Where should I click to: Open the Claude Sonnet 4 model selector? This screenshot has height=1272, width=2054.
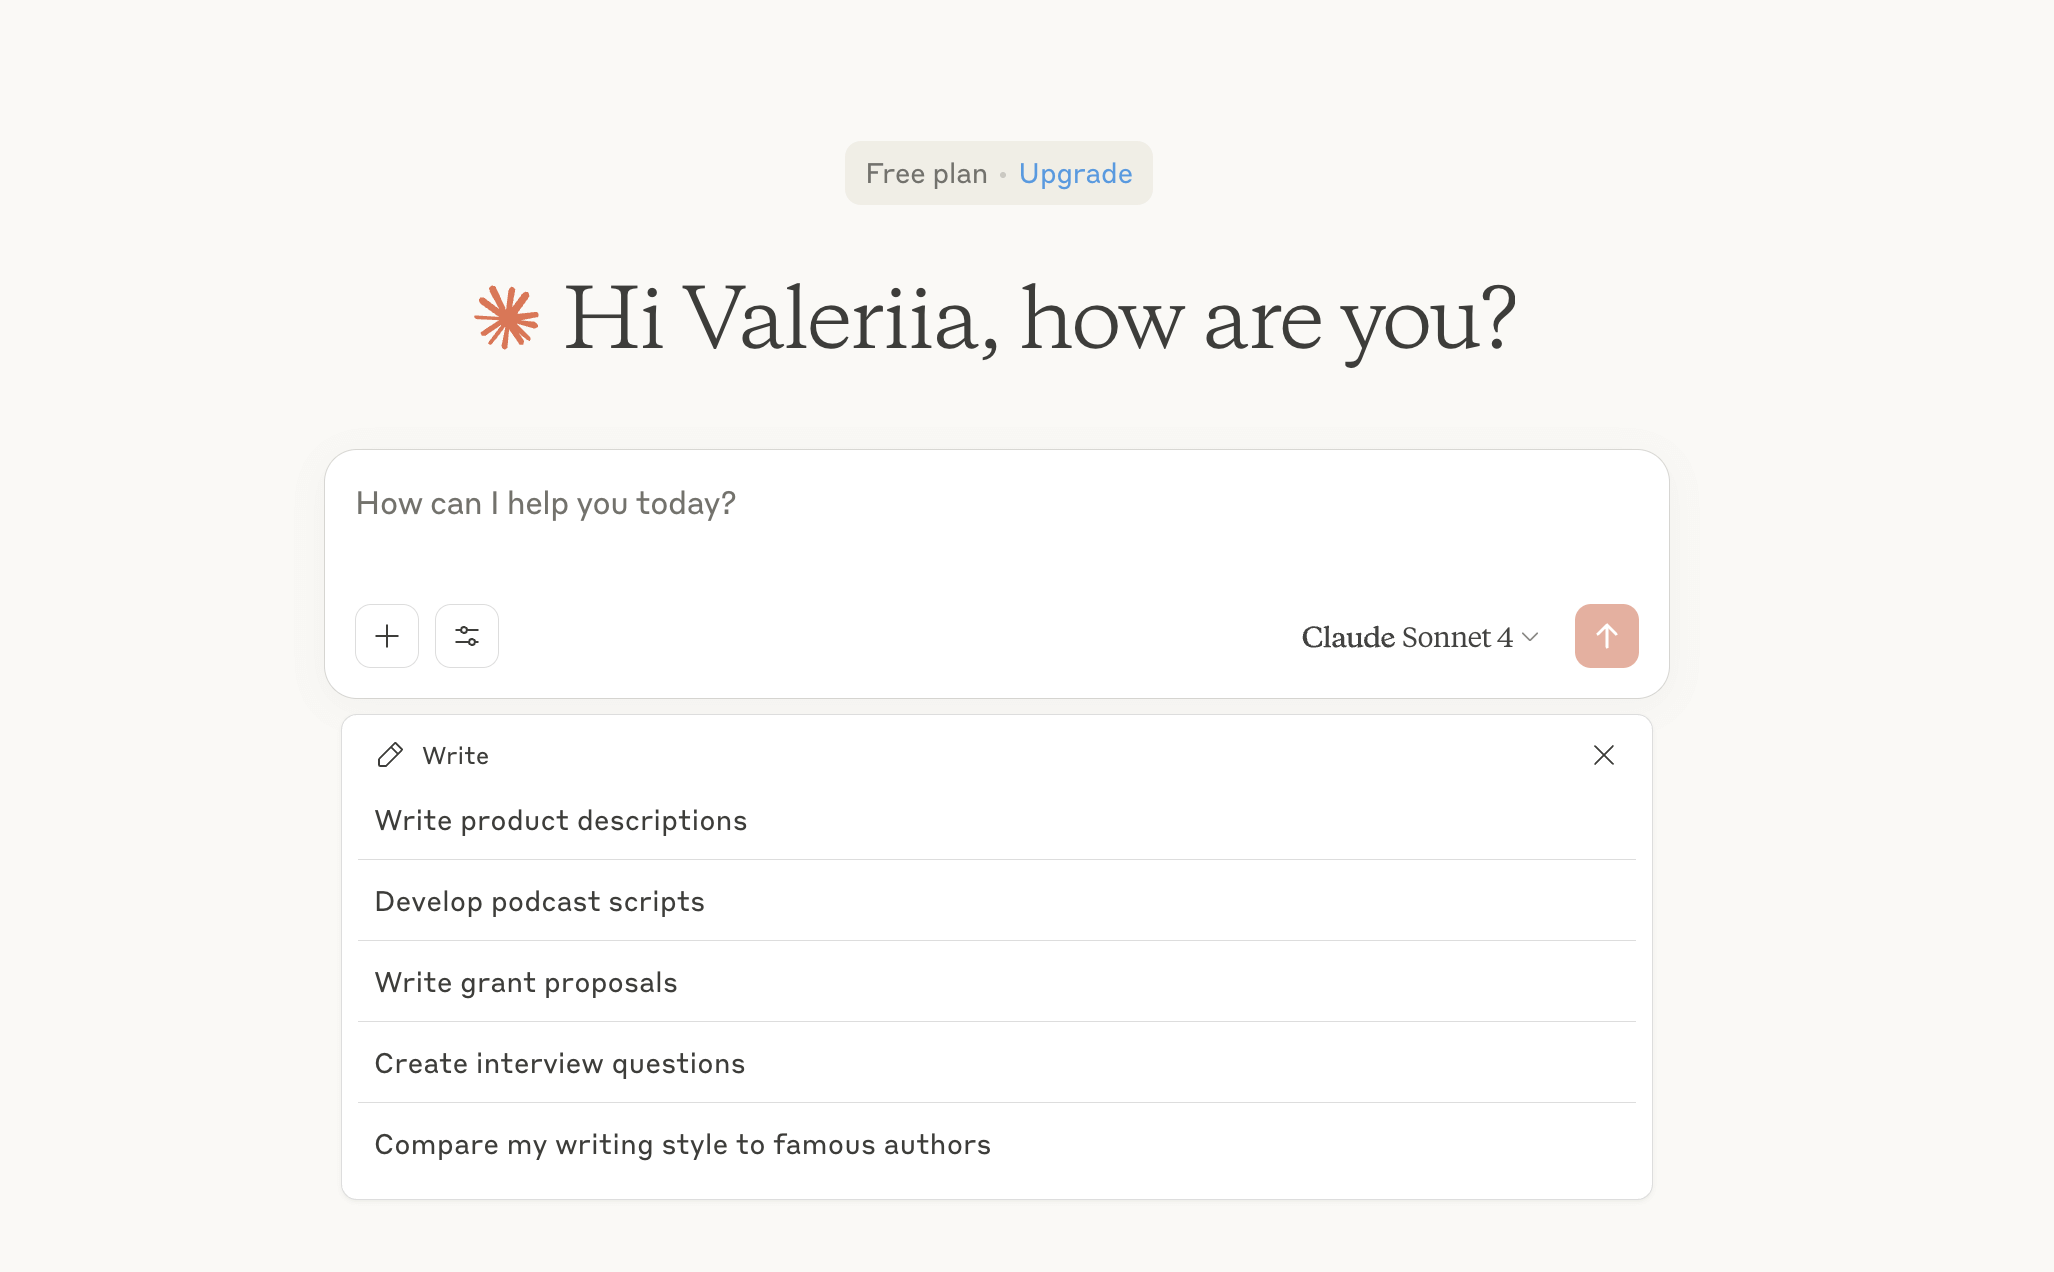(x=1406, y=637)
